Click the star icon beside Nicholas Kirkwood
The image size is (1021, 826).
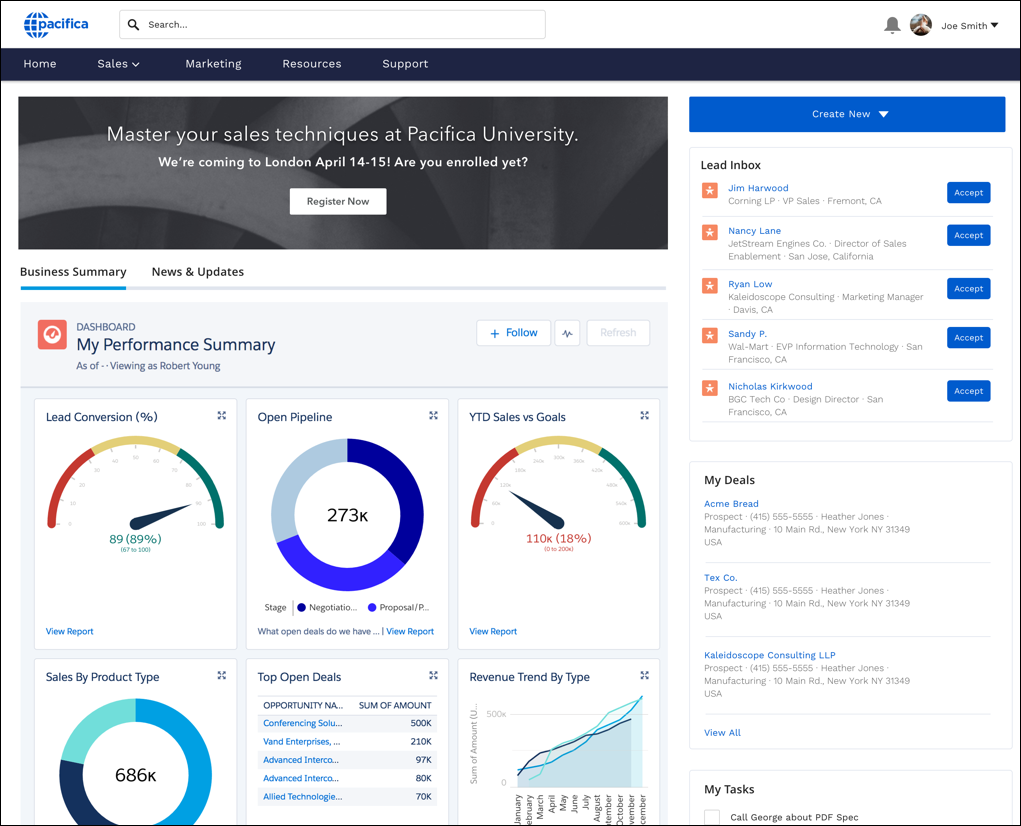coord(709,389)
